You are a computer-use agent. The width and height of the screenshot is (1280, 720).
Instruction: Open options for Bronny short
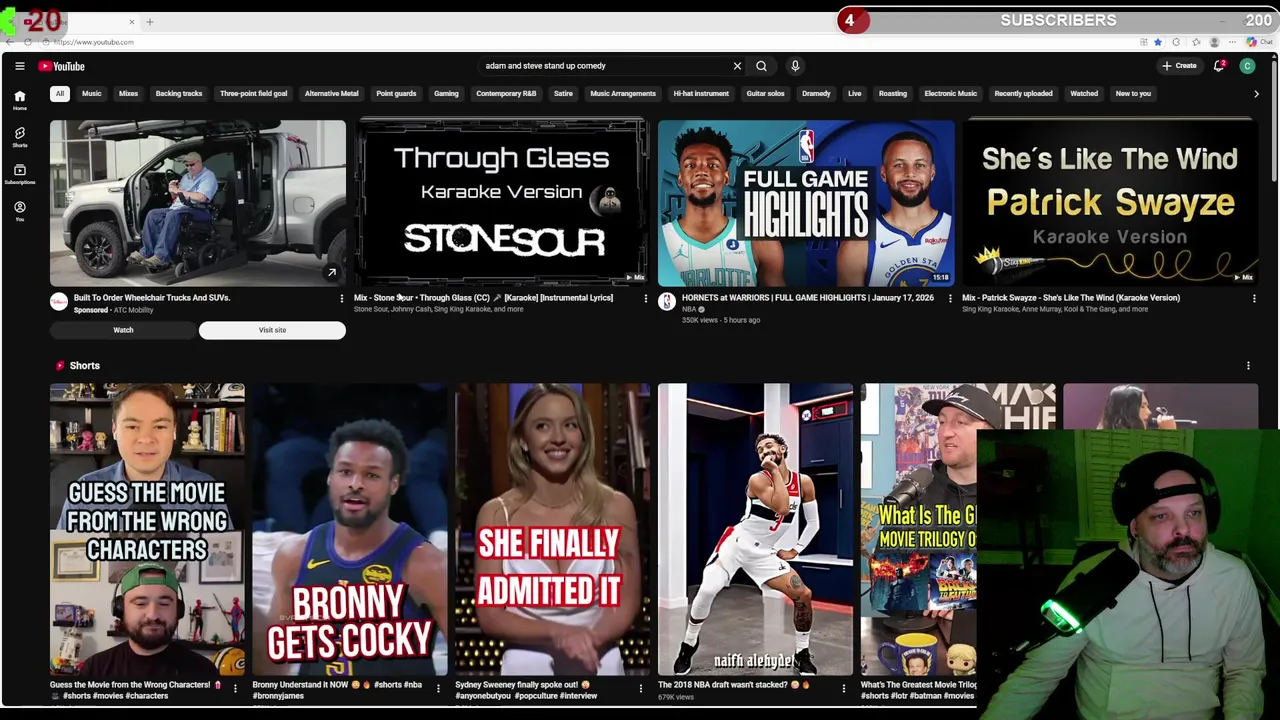[x=438, y=688]
